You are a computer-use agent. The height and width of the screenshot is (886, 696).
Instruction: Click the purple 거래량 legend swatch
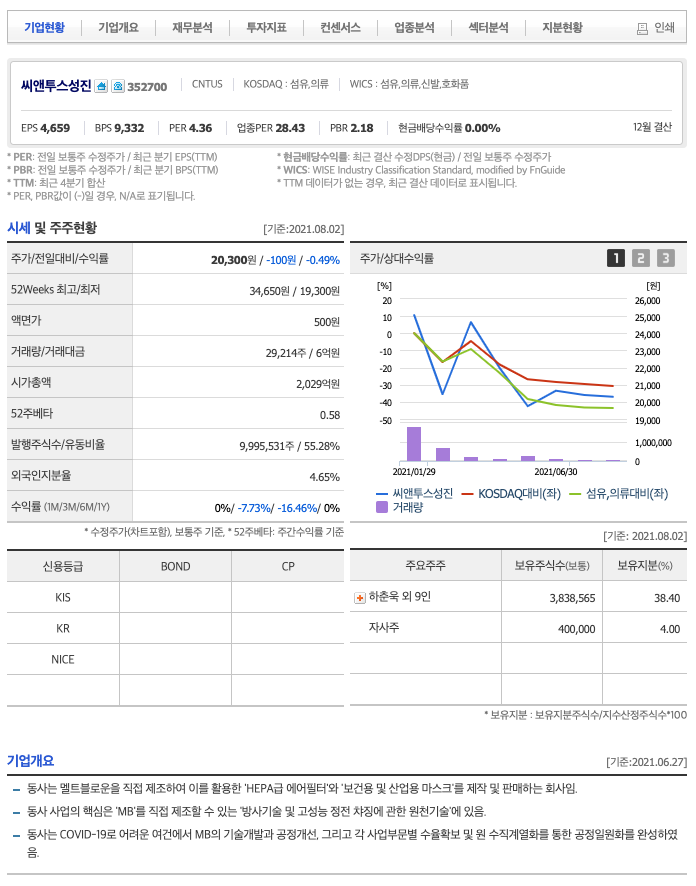382,507
